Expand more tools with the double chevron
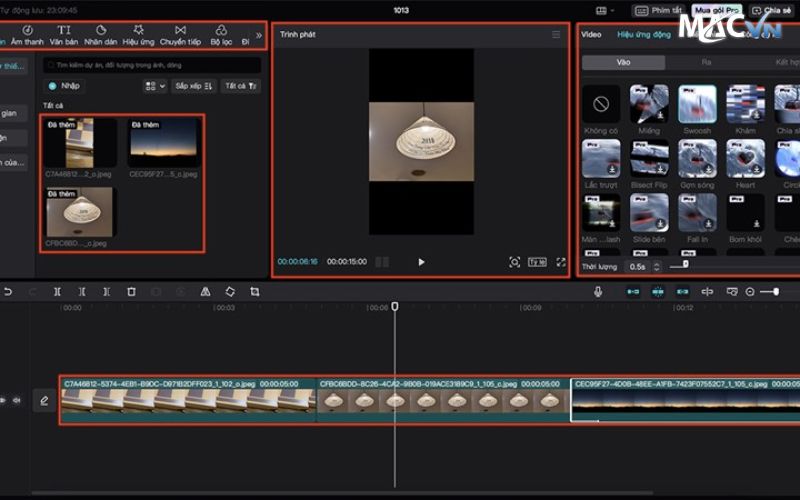Image resolution: width=800 pixels, height=500 pixels. tap(259, 35)
